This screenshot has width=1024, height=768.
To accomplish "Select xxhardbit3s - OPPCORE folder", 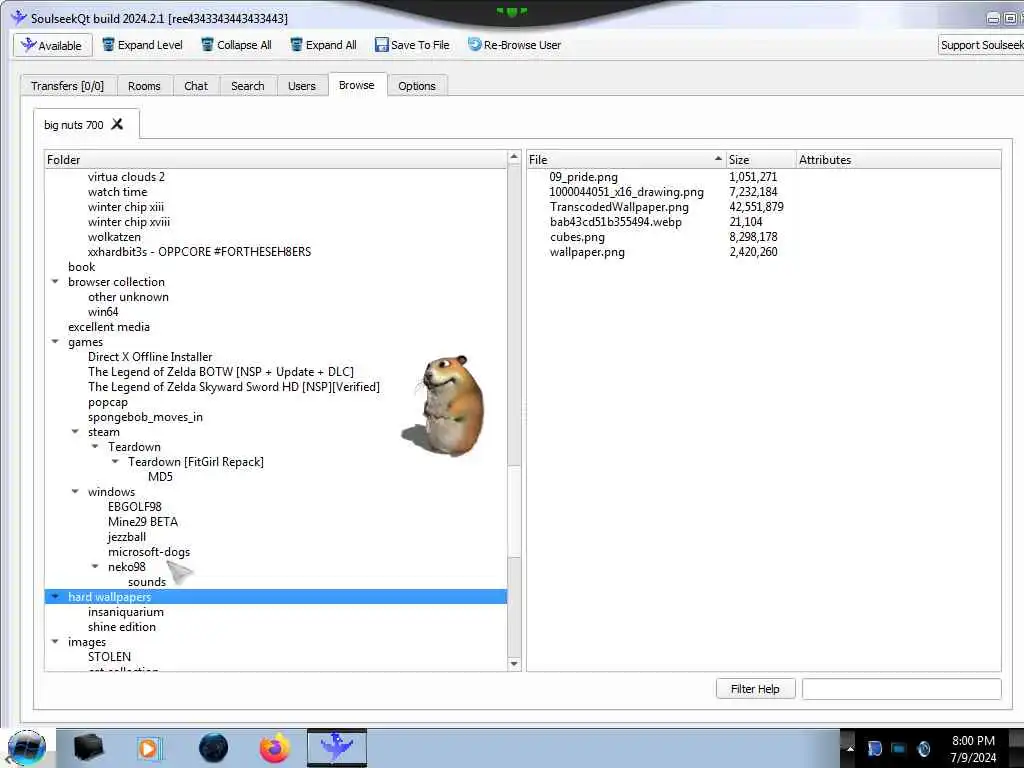I will click(x=199, y=252).
